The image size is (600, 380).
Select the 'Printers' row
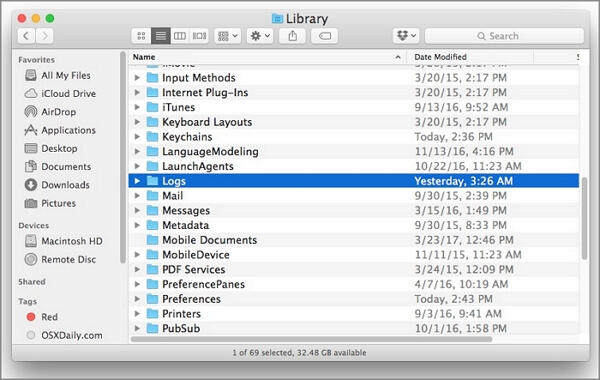[x=354, y=314]
